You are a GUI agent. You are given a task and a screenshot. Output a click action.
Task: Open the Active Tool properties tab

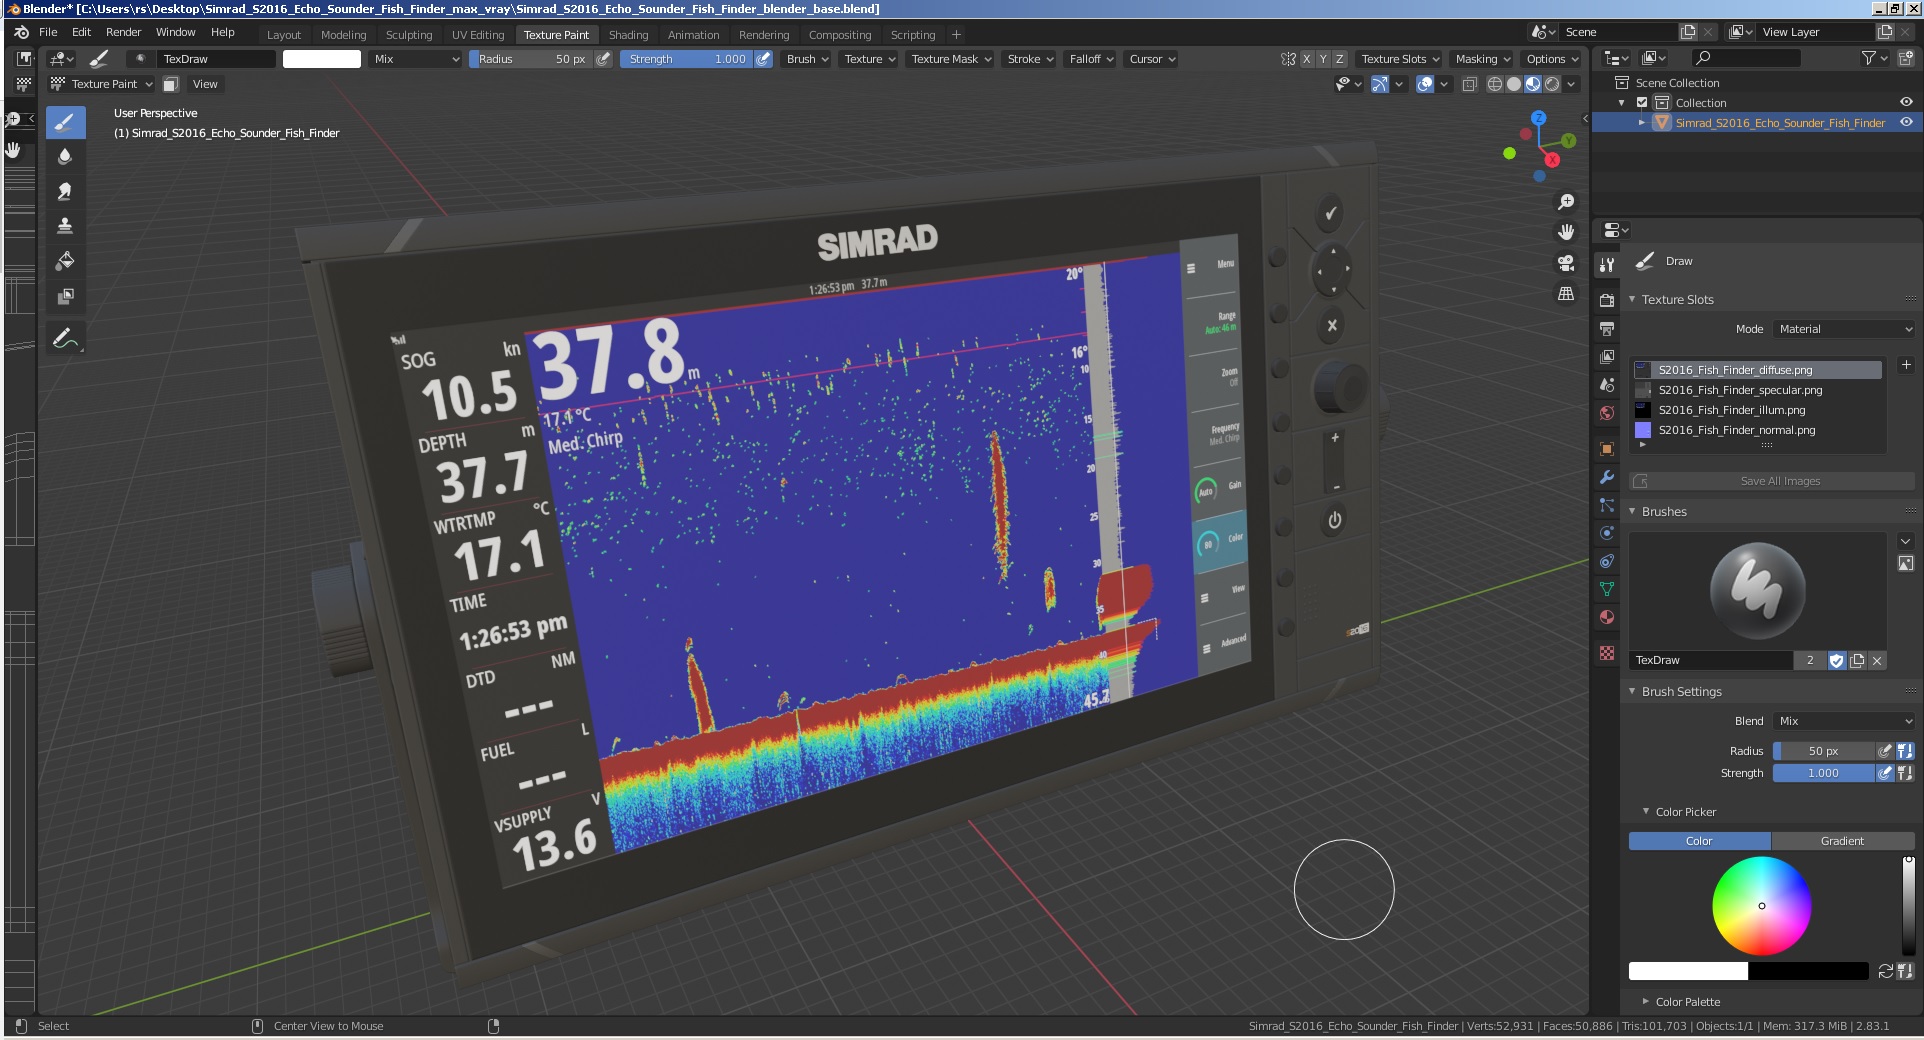pyautogui.click(x=1607, y=265)
